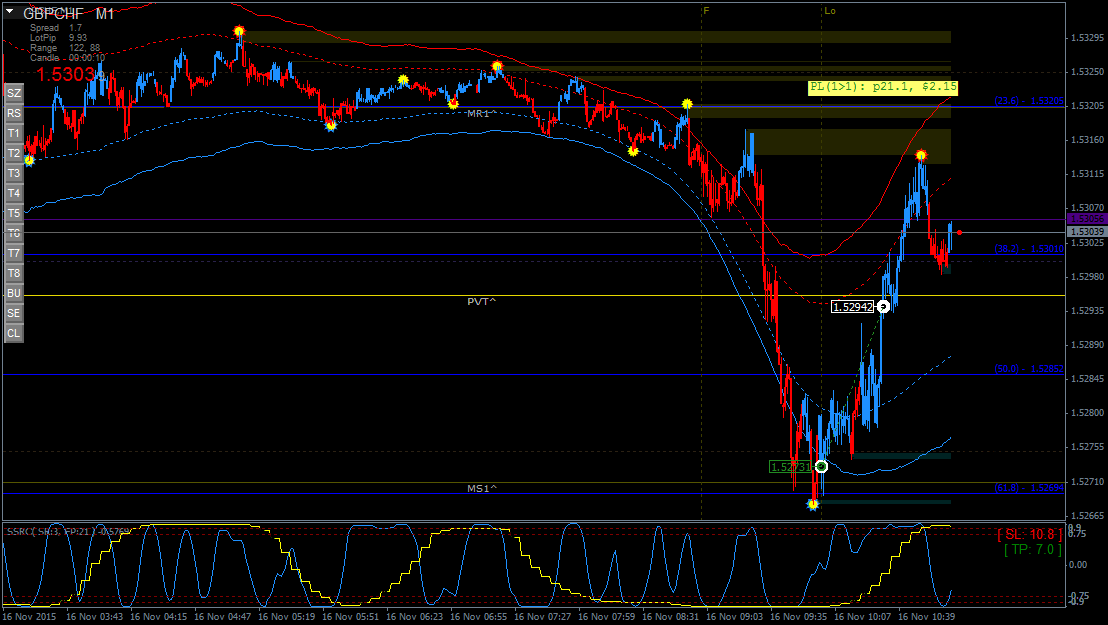This screenshot has height=625, width=1108.
Task: Click the 16 Nov 06:23 time label
Action: (x=415, y=617)
